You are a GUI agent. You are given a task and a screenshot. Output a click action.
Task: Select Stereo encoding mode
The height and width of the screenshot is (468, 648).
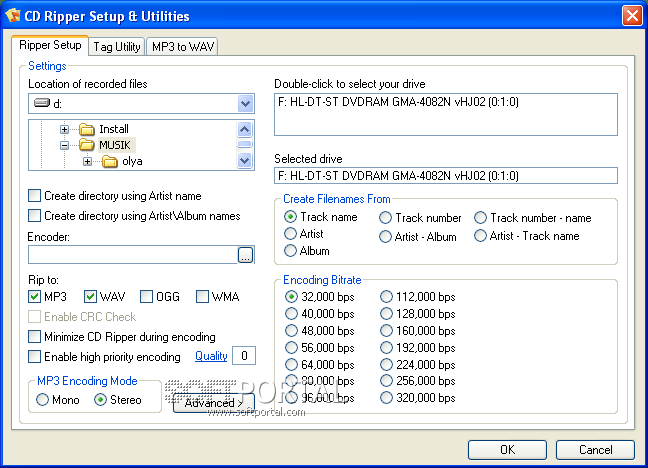point(100,400)
